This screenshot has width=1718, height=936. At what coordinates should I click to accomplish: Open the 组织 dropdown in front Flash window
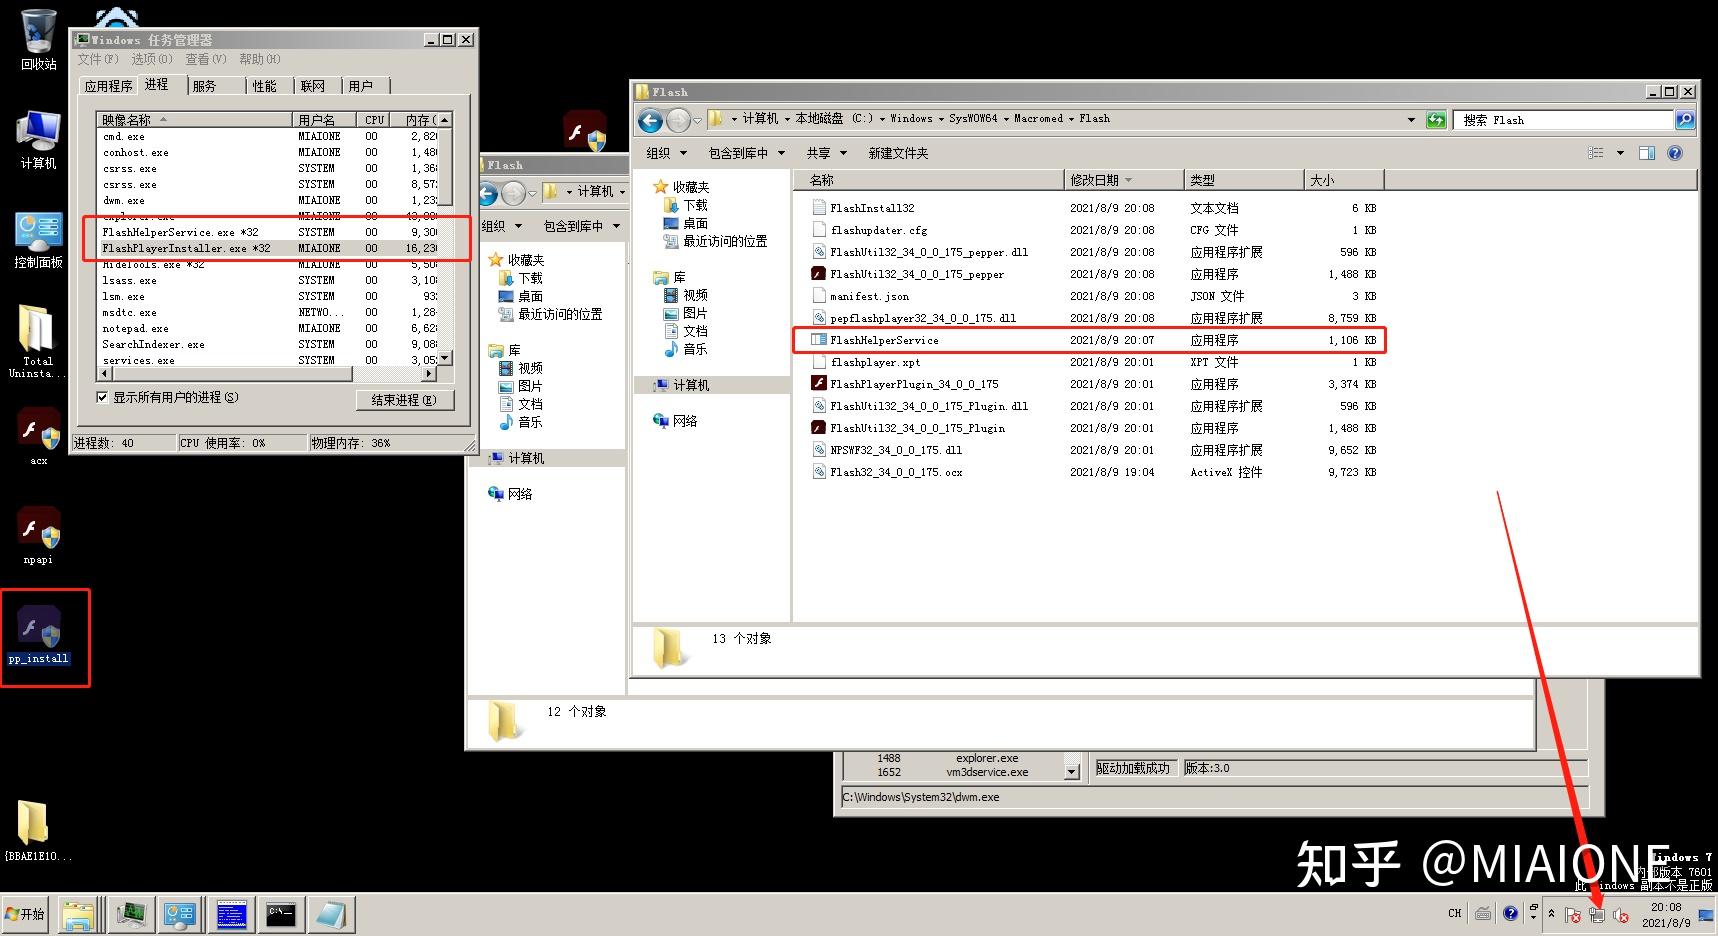coord(667,153)
